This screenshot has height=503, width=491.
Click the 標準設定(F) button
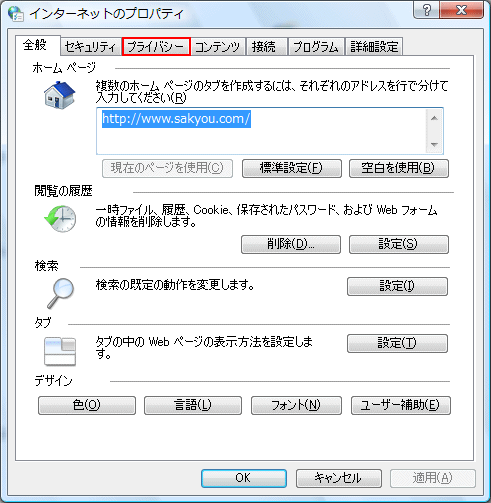tap(292, 168)
